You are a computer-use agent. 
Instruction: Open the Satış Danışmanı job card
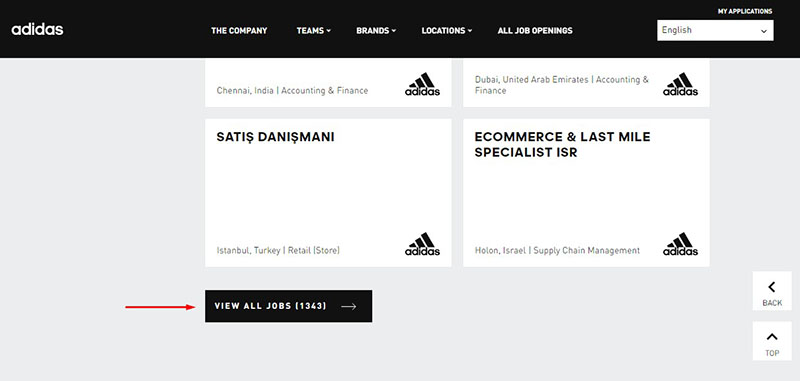point(328,193)
